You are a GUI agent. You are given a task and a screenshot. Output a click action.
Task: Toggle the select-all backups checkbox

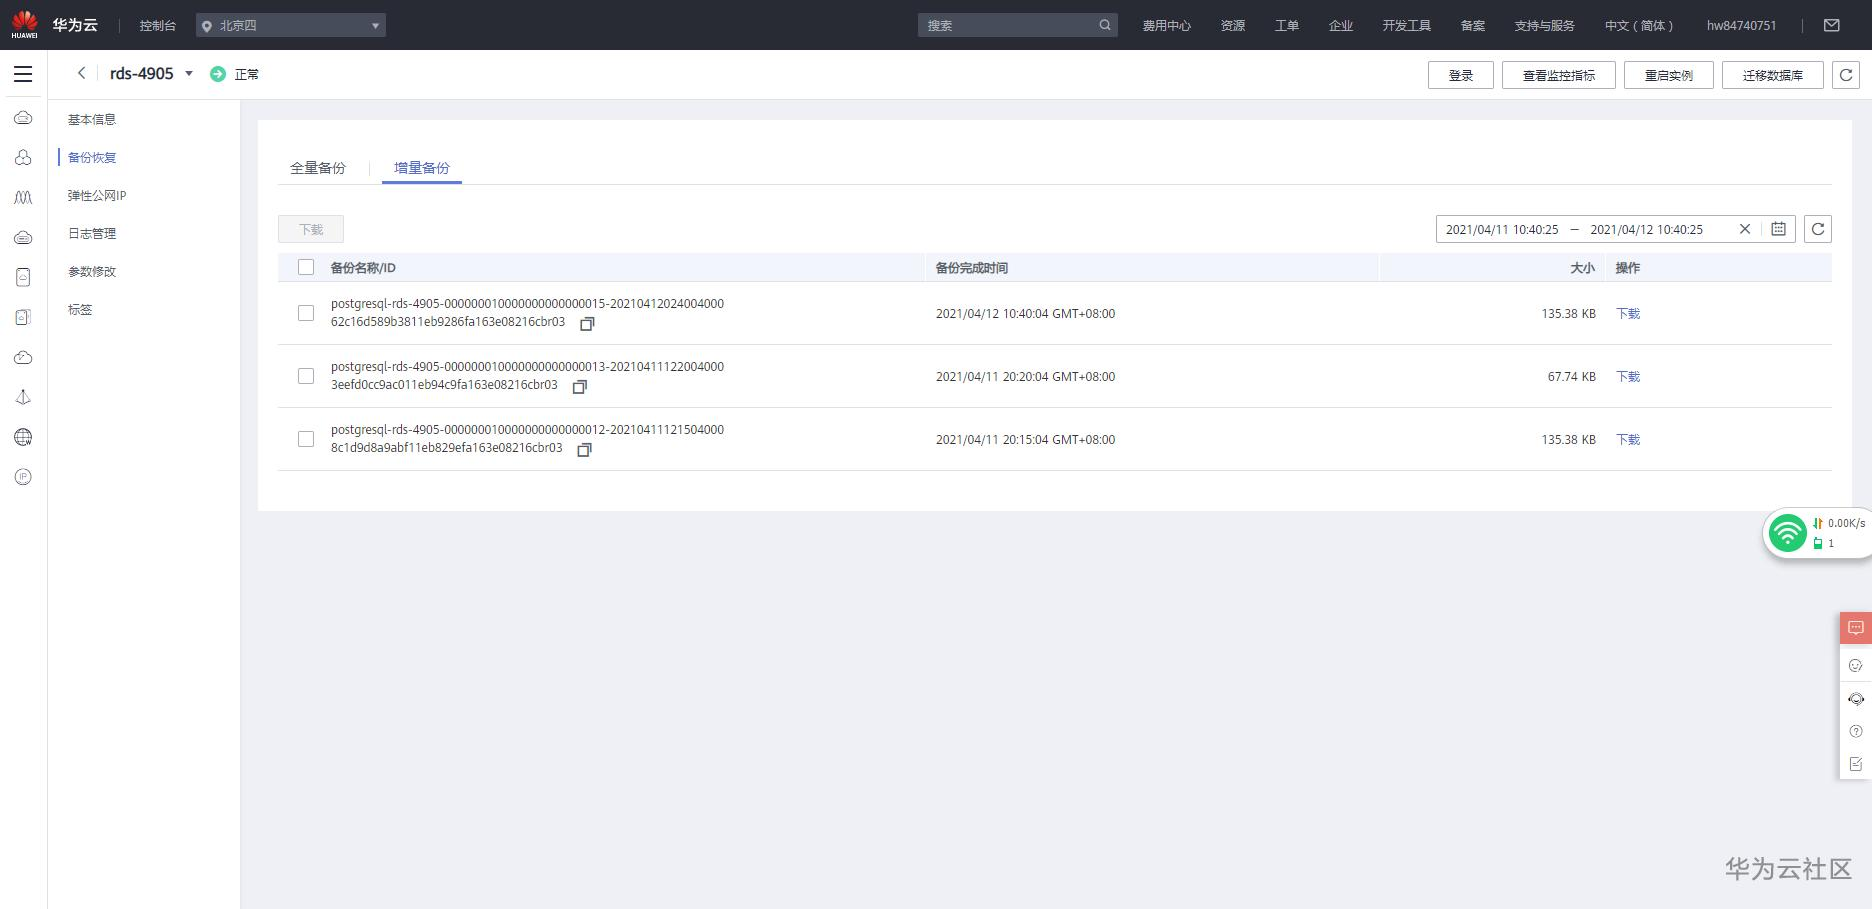pos(306,267)
